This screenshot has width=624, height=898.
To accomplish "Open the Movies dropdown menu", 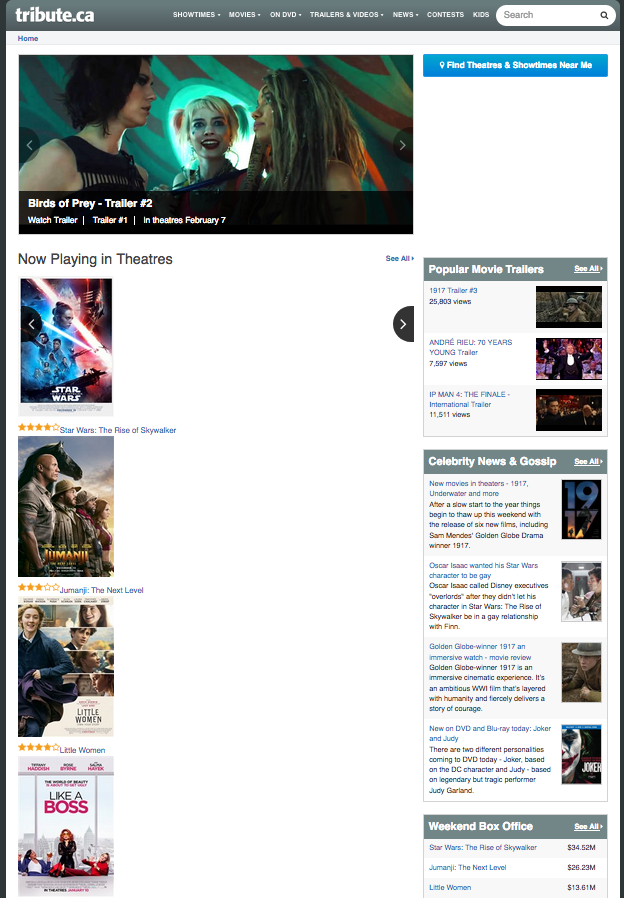I will [244, 14].
